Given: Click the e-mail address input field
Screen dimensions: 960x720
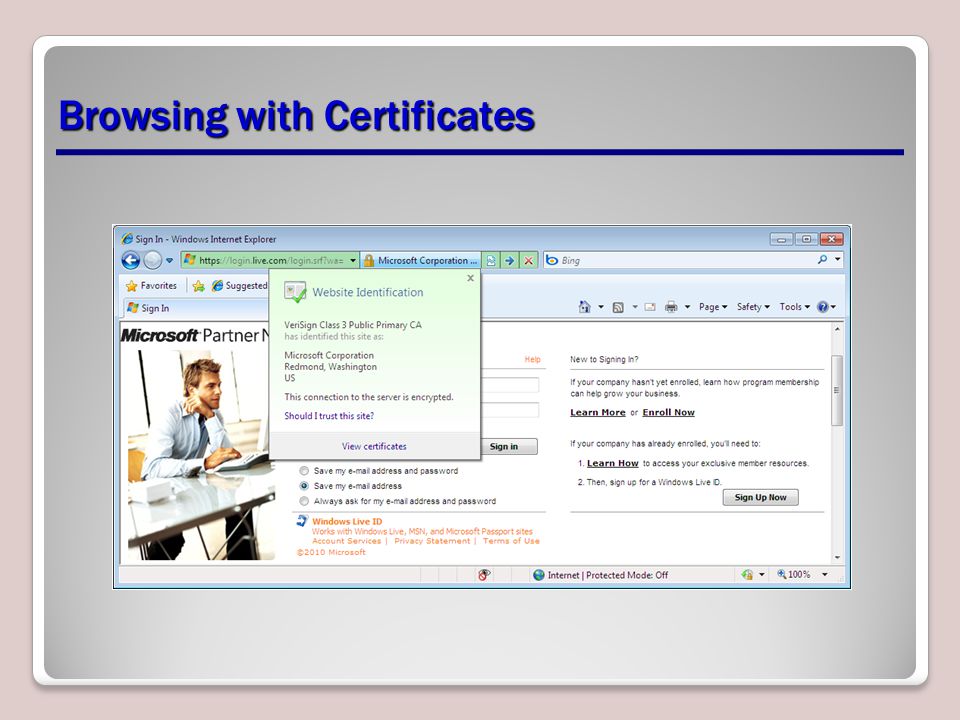Looking at the screenshot, I should pyautogui.click(x=510, y=385).
